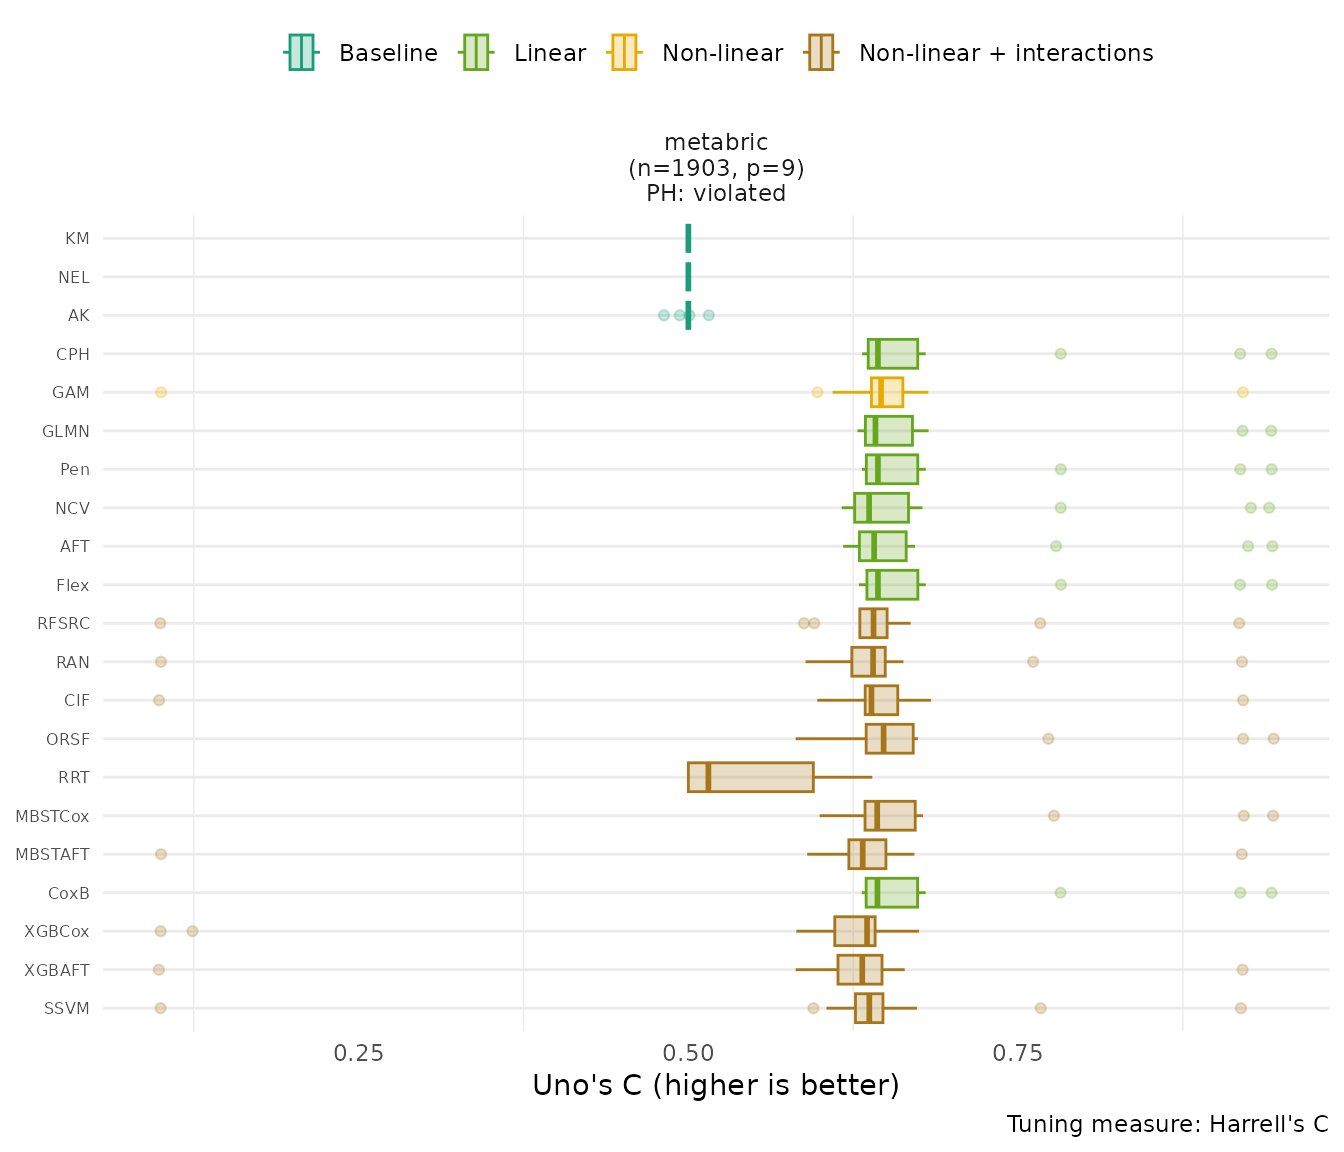Click the green CPH boxplot box
Viewport: 1344px width, 1152px height.
[893, 354]
